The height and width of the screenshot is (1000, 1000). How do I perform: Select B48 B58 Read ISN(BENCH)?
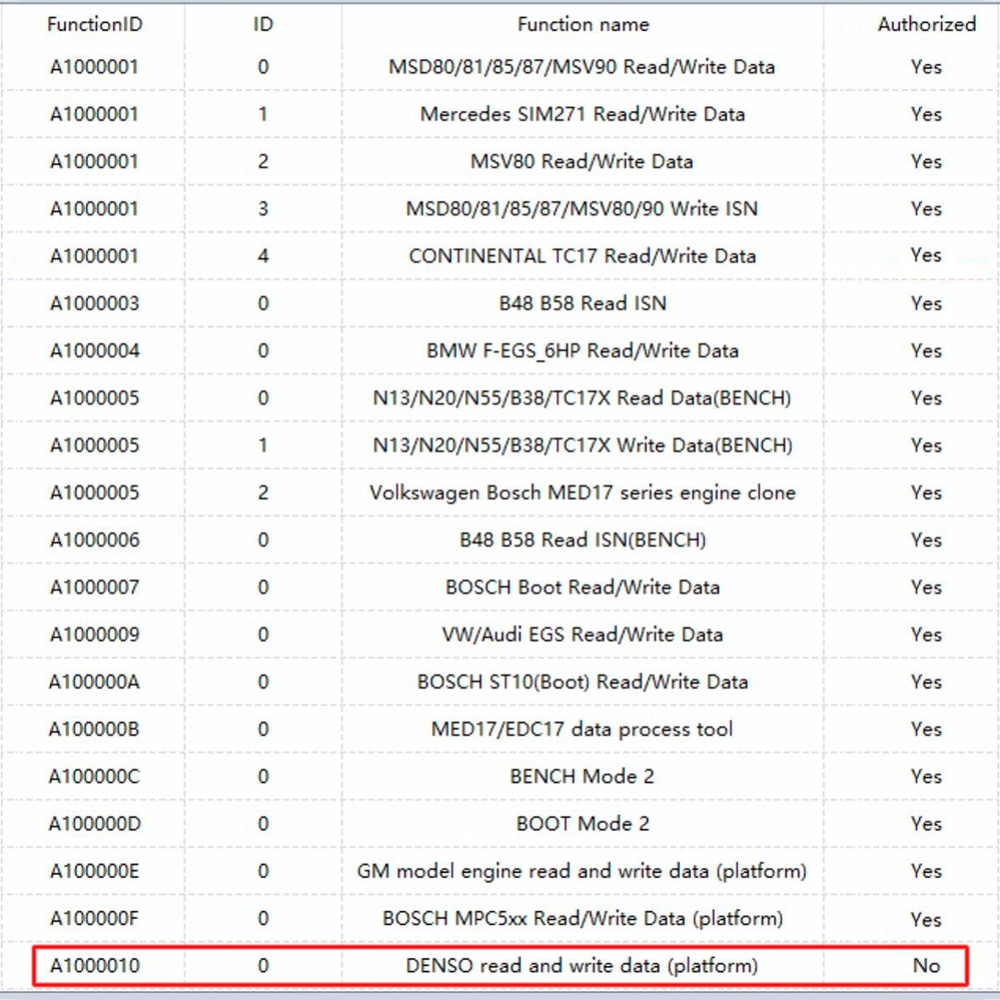(x=582, y=540)
